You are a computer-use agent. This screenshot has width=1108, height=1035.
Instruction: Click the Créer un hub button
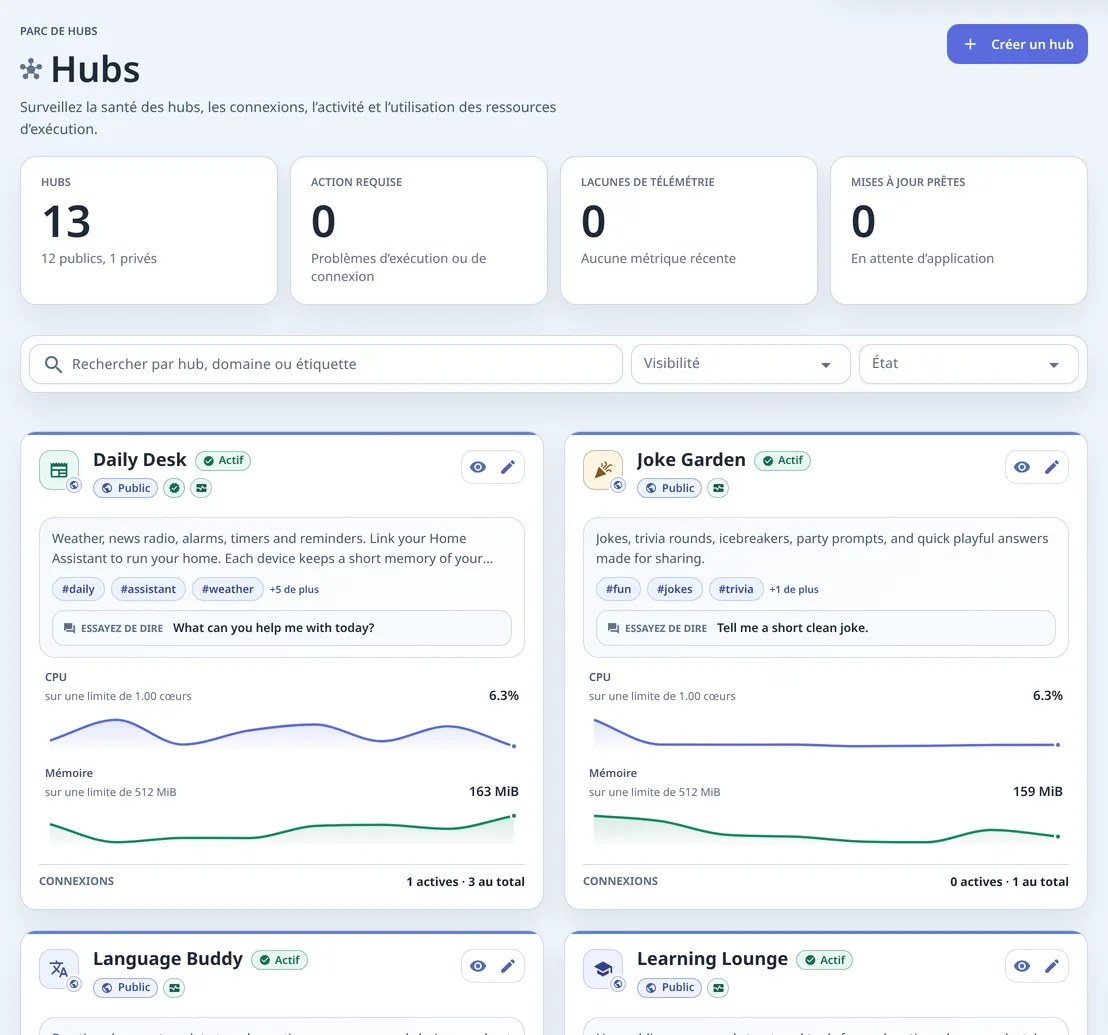[1017, 44]
